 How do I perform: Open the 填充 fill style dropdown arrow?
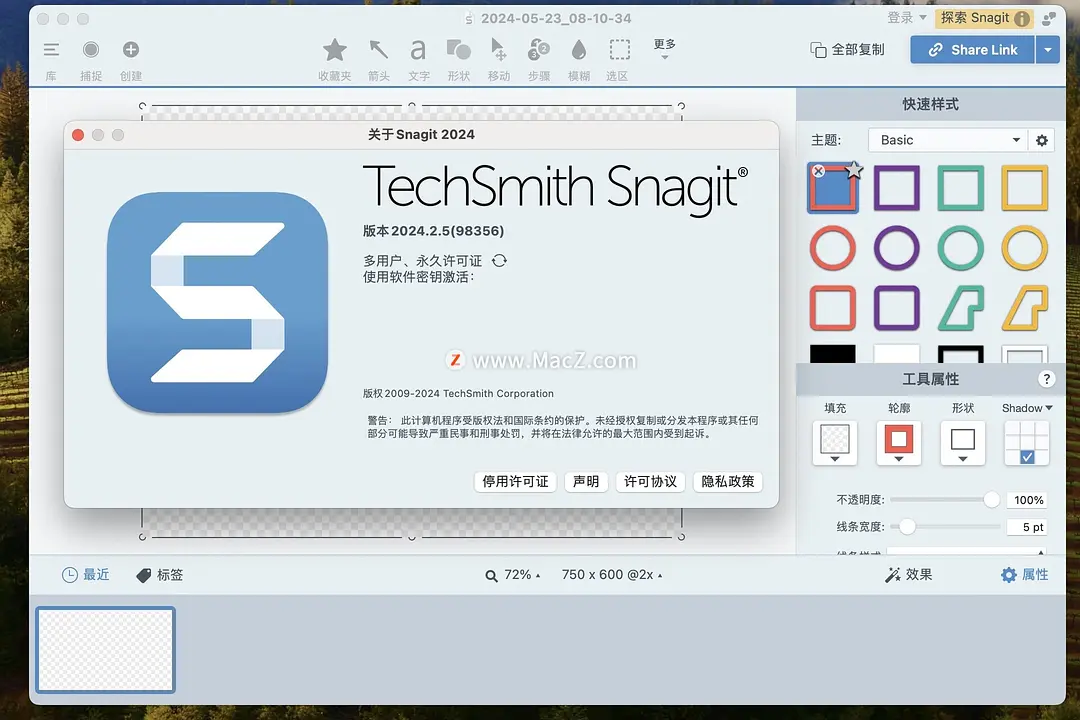coord(834,456)
